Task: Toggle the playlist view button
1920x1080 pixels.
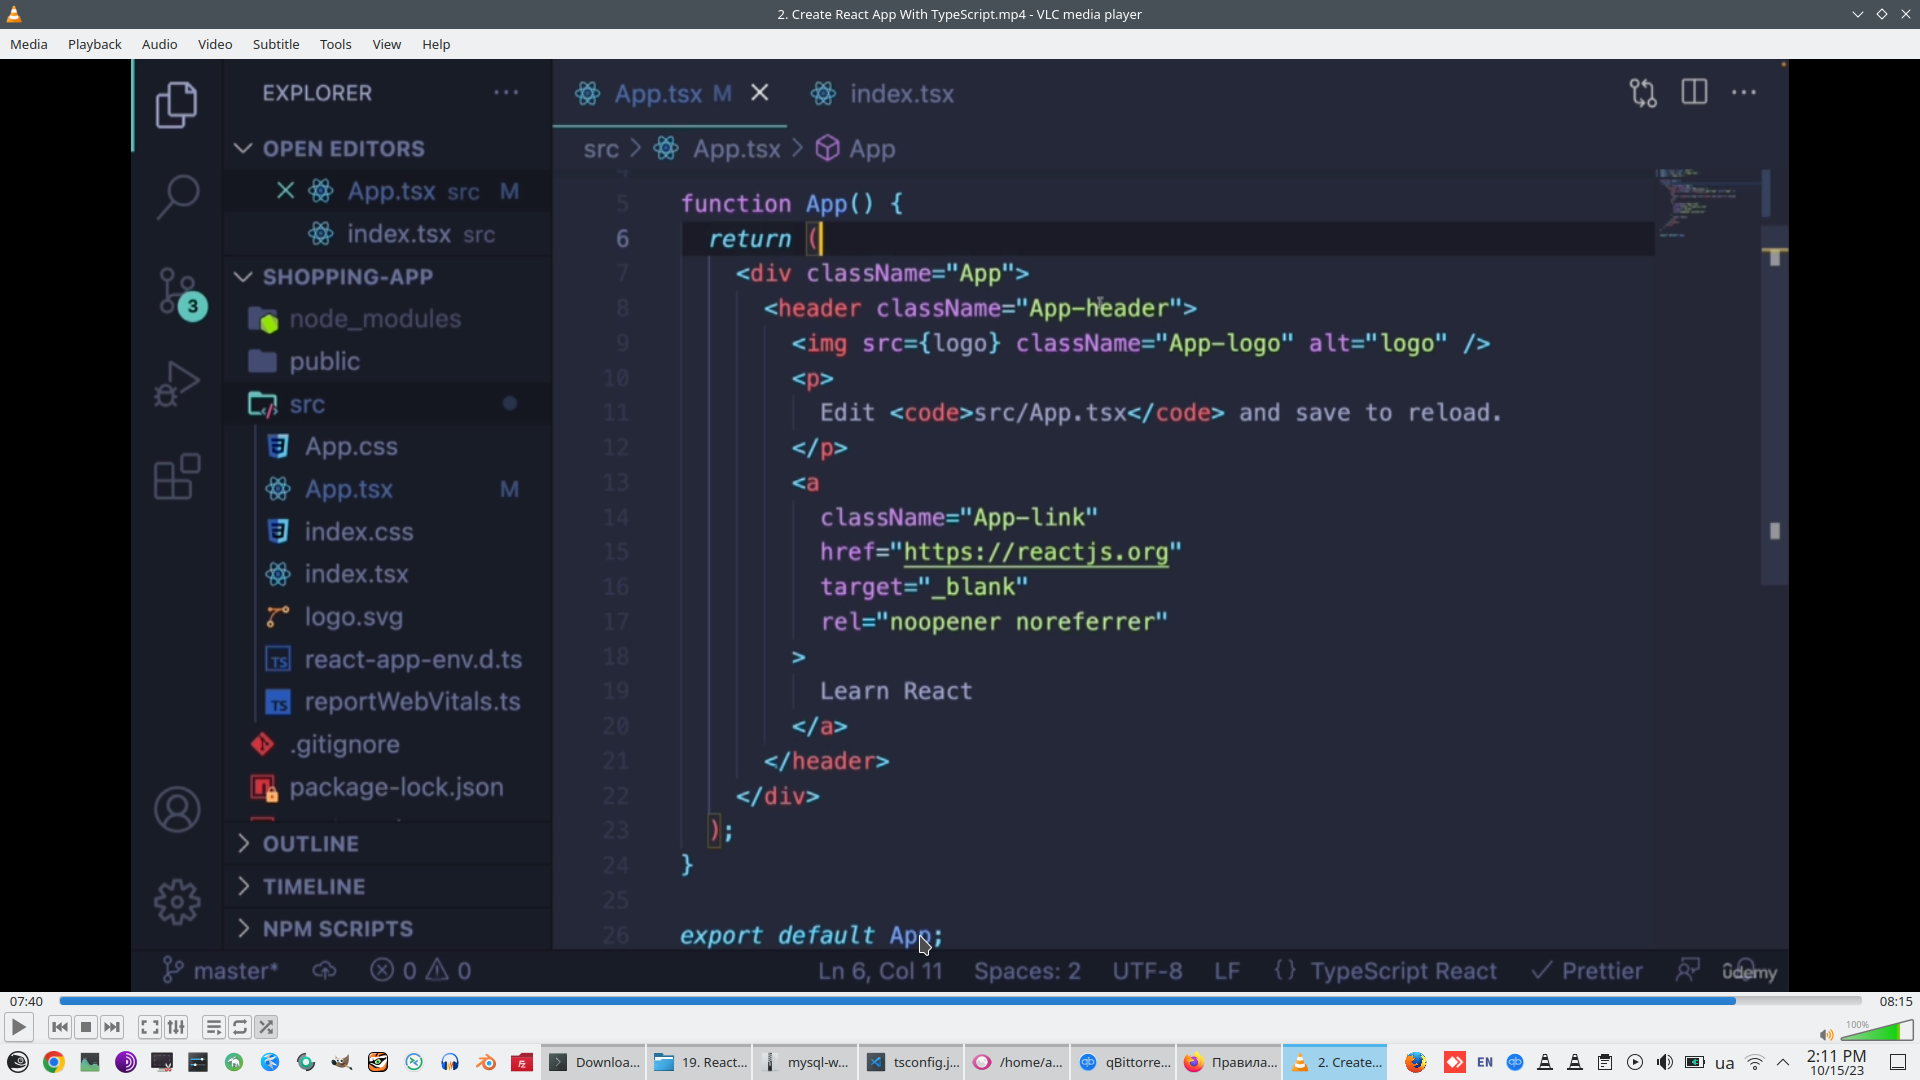Action: tap(213, 1027)
